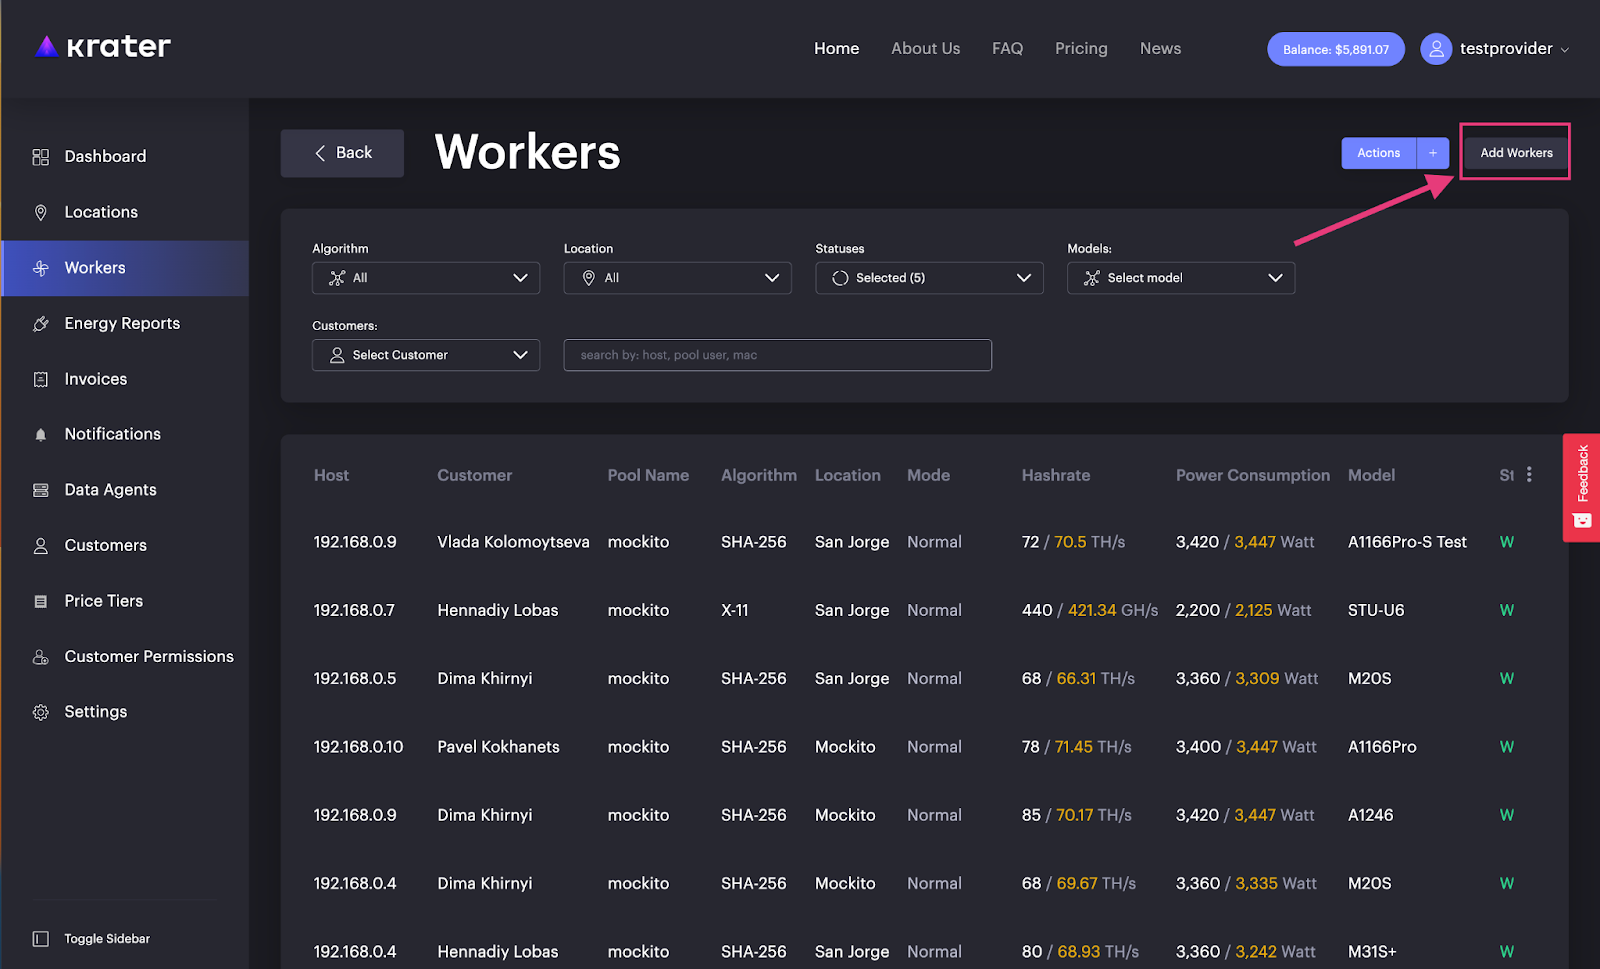Expand the testprovider account menu chevron

point(1565,50)
